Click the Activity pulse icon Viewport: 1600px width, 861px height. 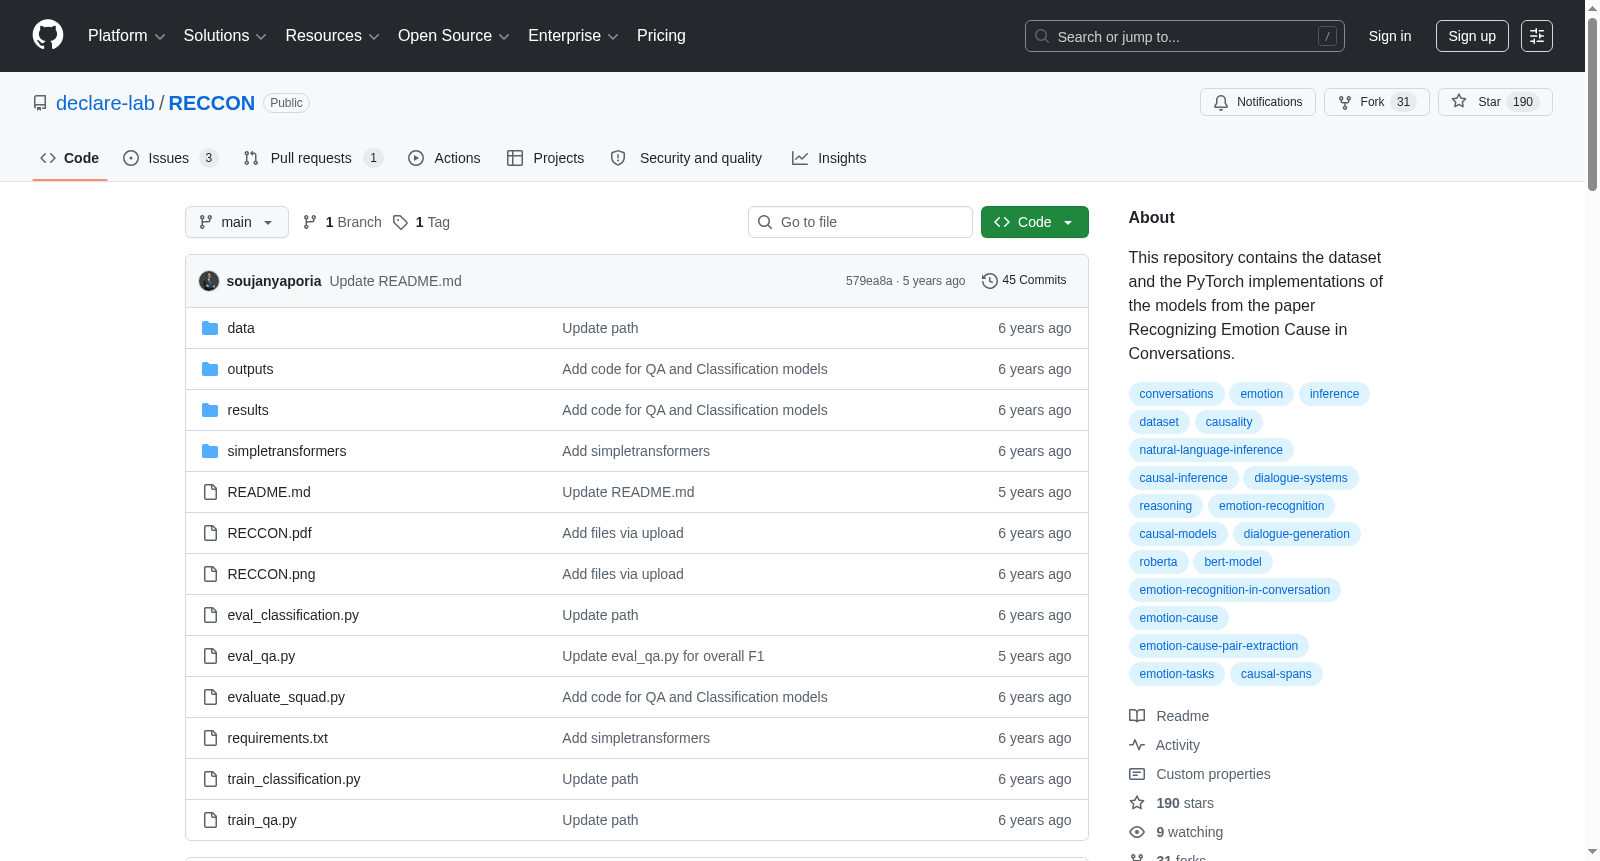click(1137, 745)
